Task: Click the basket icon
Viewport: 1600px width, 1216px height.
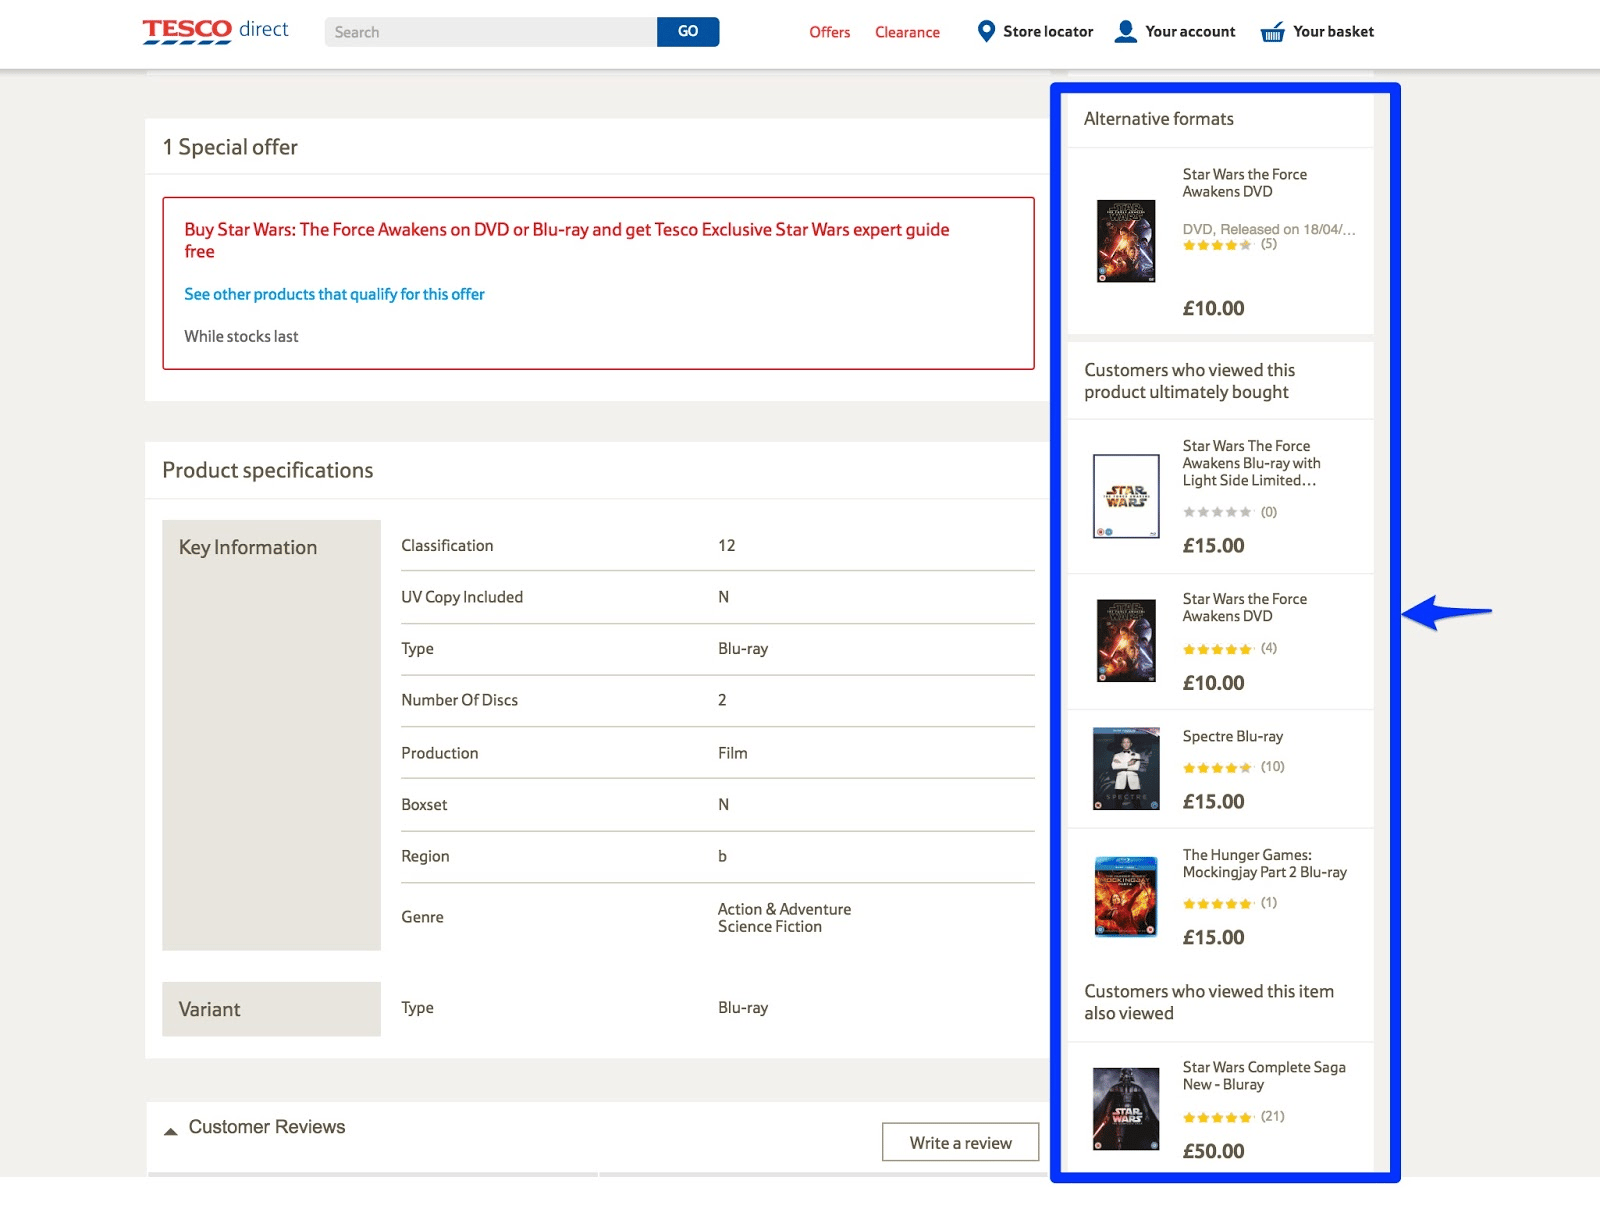Action: coord(1272,32)
